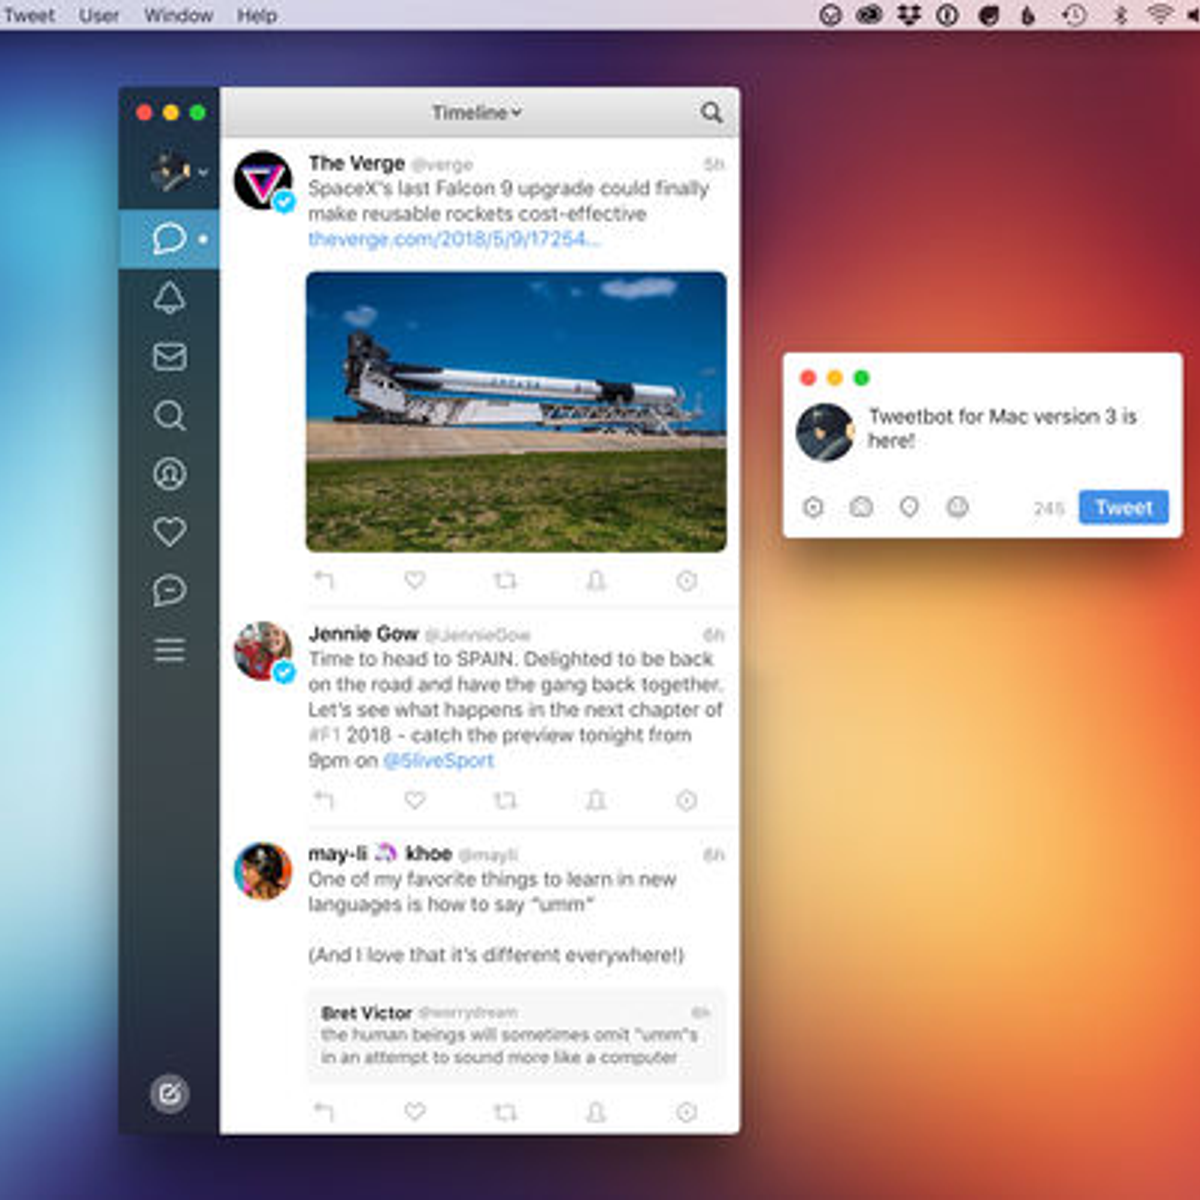Add location in compose window
1200x1200 pixels.
pos(909,508)
